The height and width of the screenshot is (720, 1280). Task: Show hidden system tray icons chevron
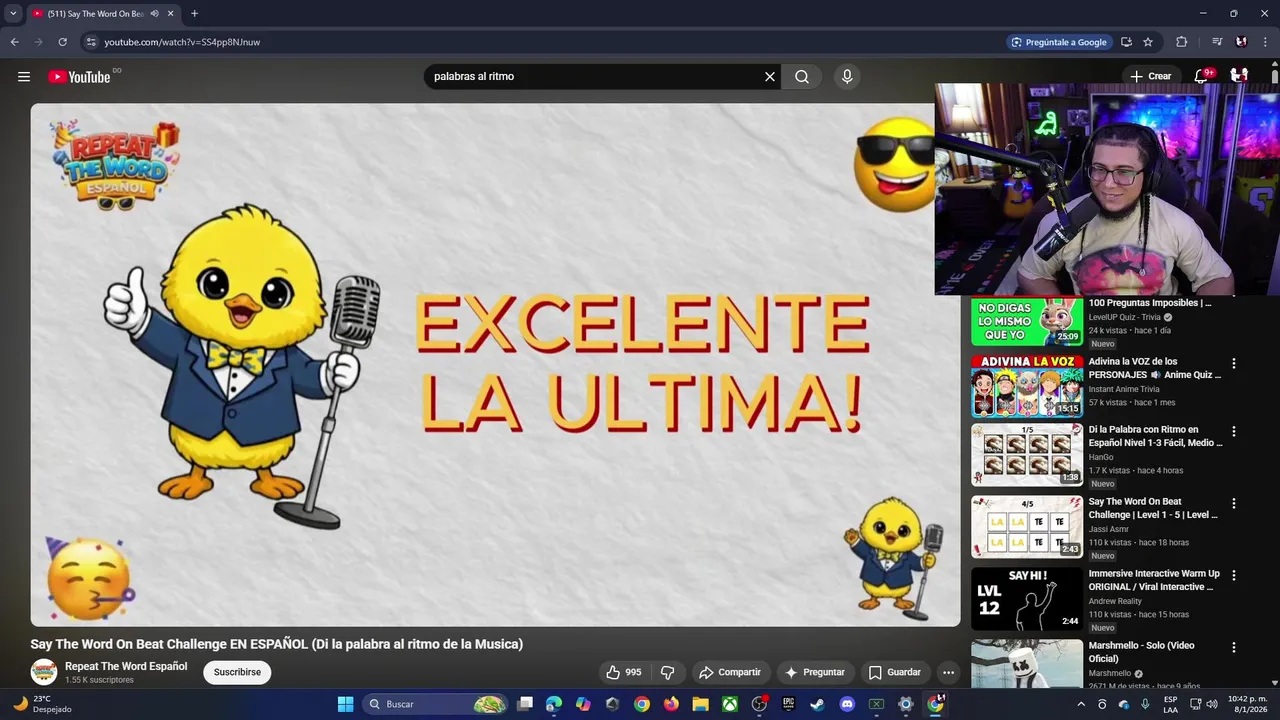point(1080,704)
